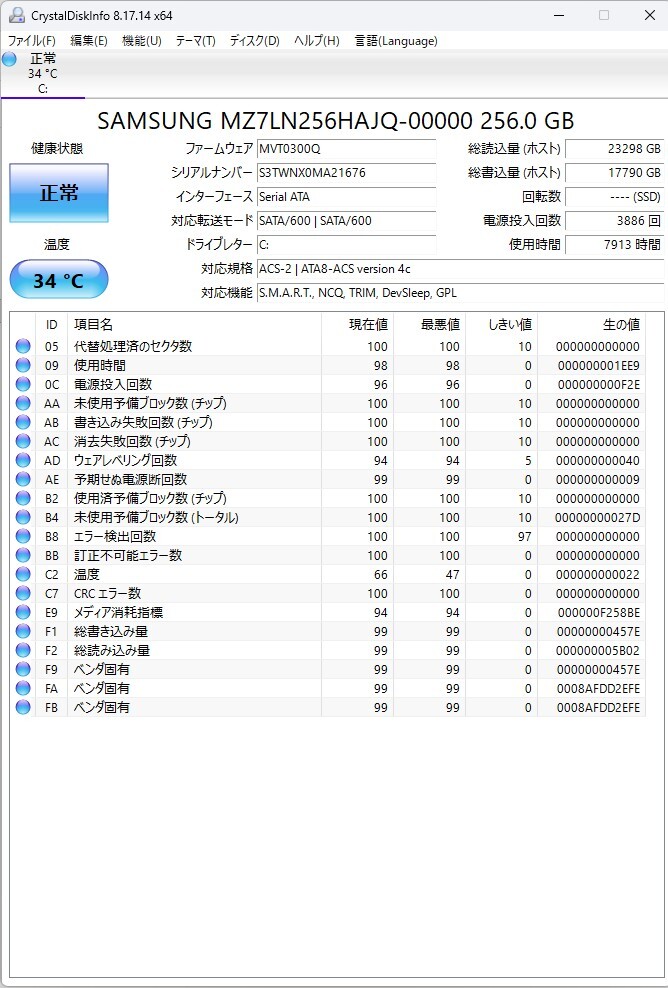
Task: Select the C: drive tab showing 34 °C
Action: click(43, 74)
